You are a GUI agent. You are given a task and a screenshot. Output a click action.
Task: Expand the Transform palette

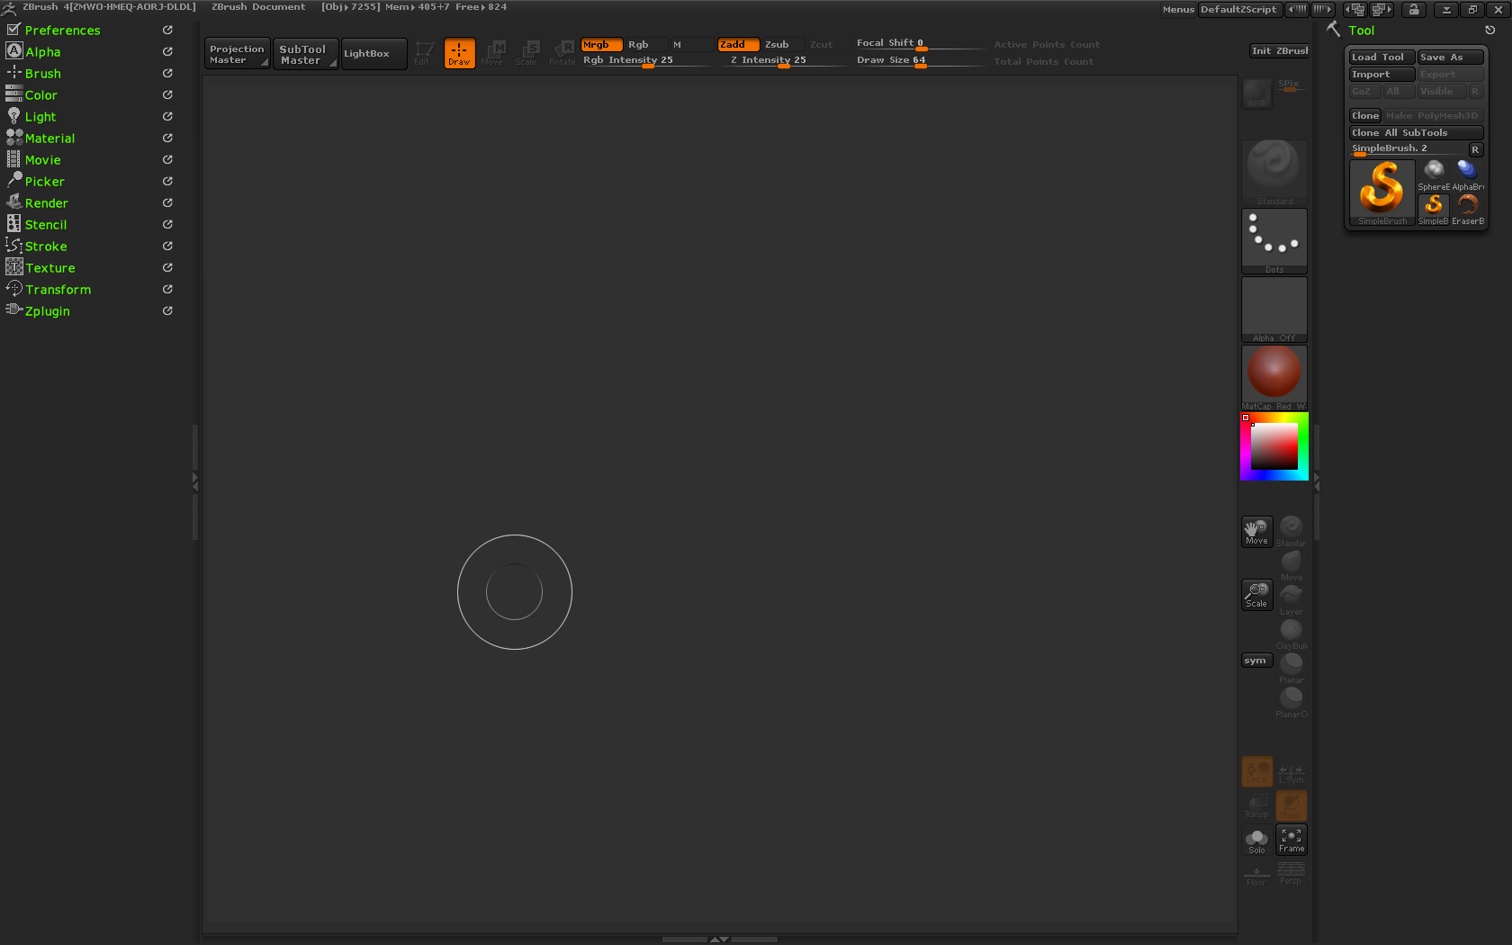point(57,290)
